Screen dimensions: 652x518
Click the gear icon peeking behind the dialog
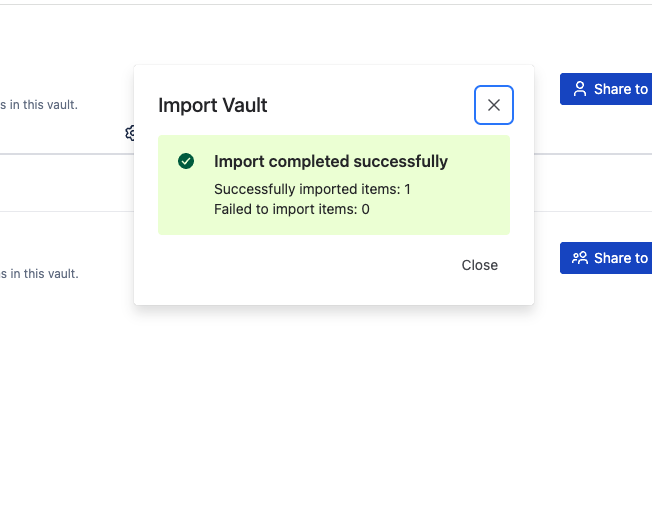pyautogui.click(x=130, y=133)
